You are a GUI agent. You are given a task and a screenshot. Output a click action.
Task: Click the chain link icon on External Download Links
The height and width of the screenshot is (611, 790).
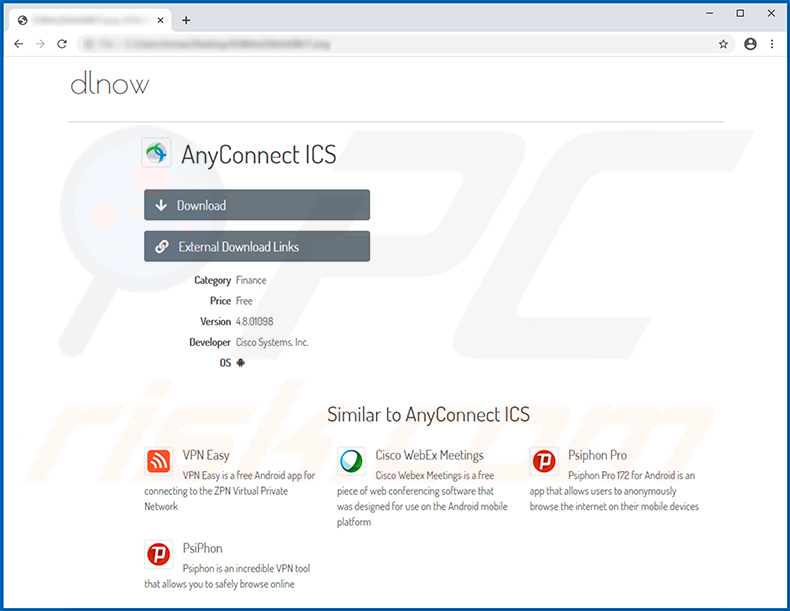pos(162,246)
